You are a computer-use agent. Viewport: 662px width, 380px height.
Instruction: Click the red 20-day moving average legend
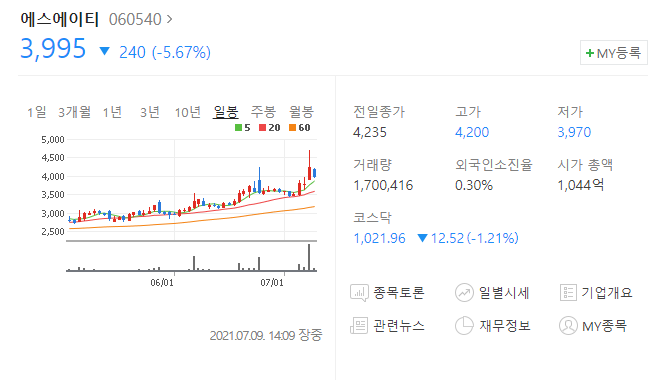(270, 128)
